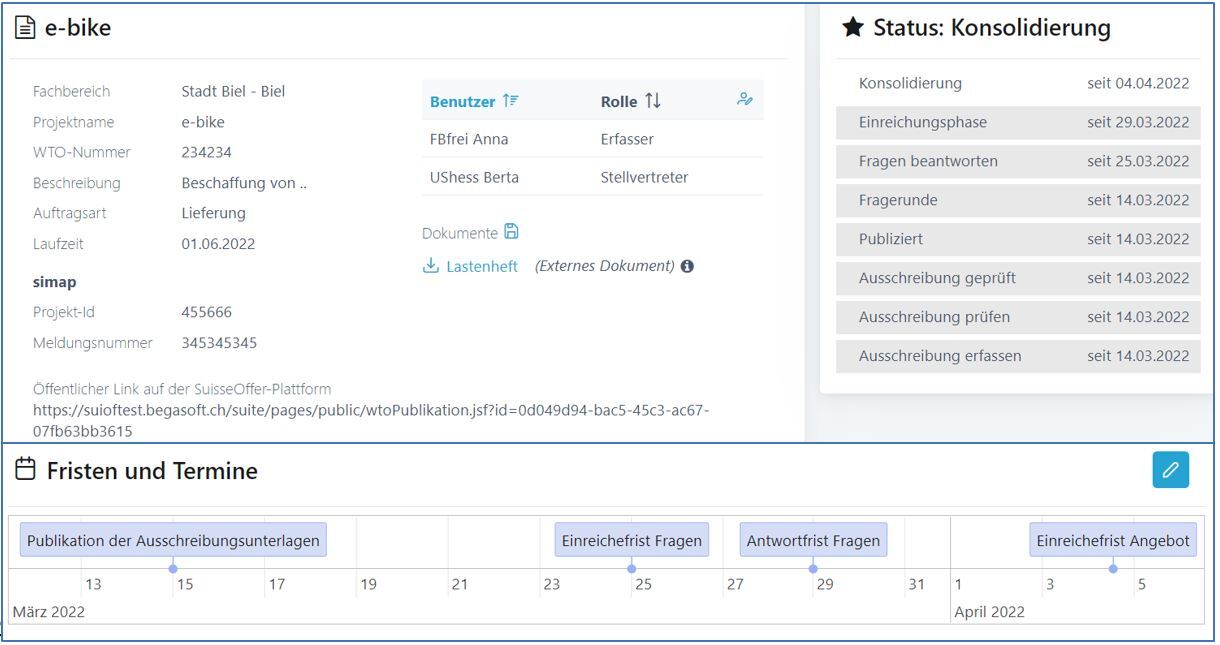The width and height of the screenshot is (1220, 645).
Task: Click the April 2022 label on the timeline
Action: [989, 612]
